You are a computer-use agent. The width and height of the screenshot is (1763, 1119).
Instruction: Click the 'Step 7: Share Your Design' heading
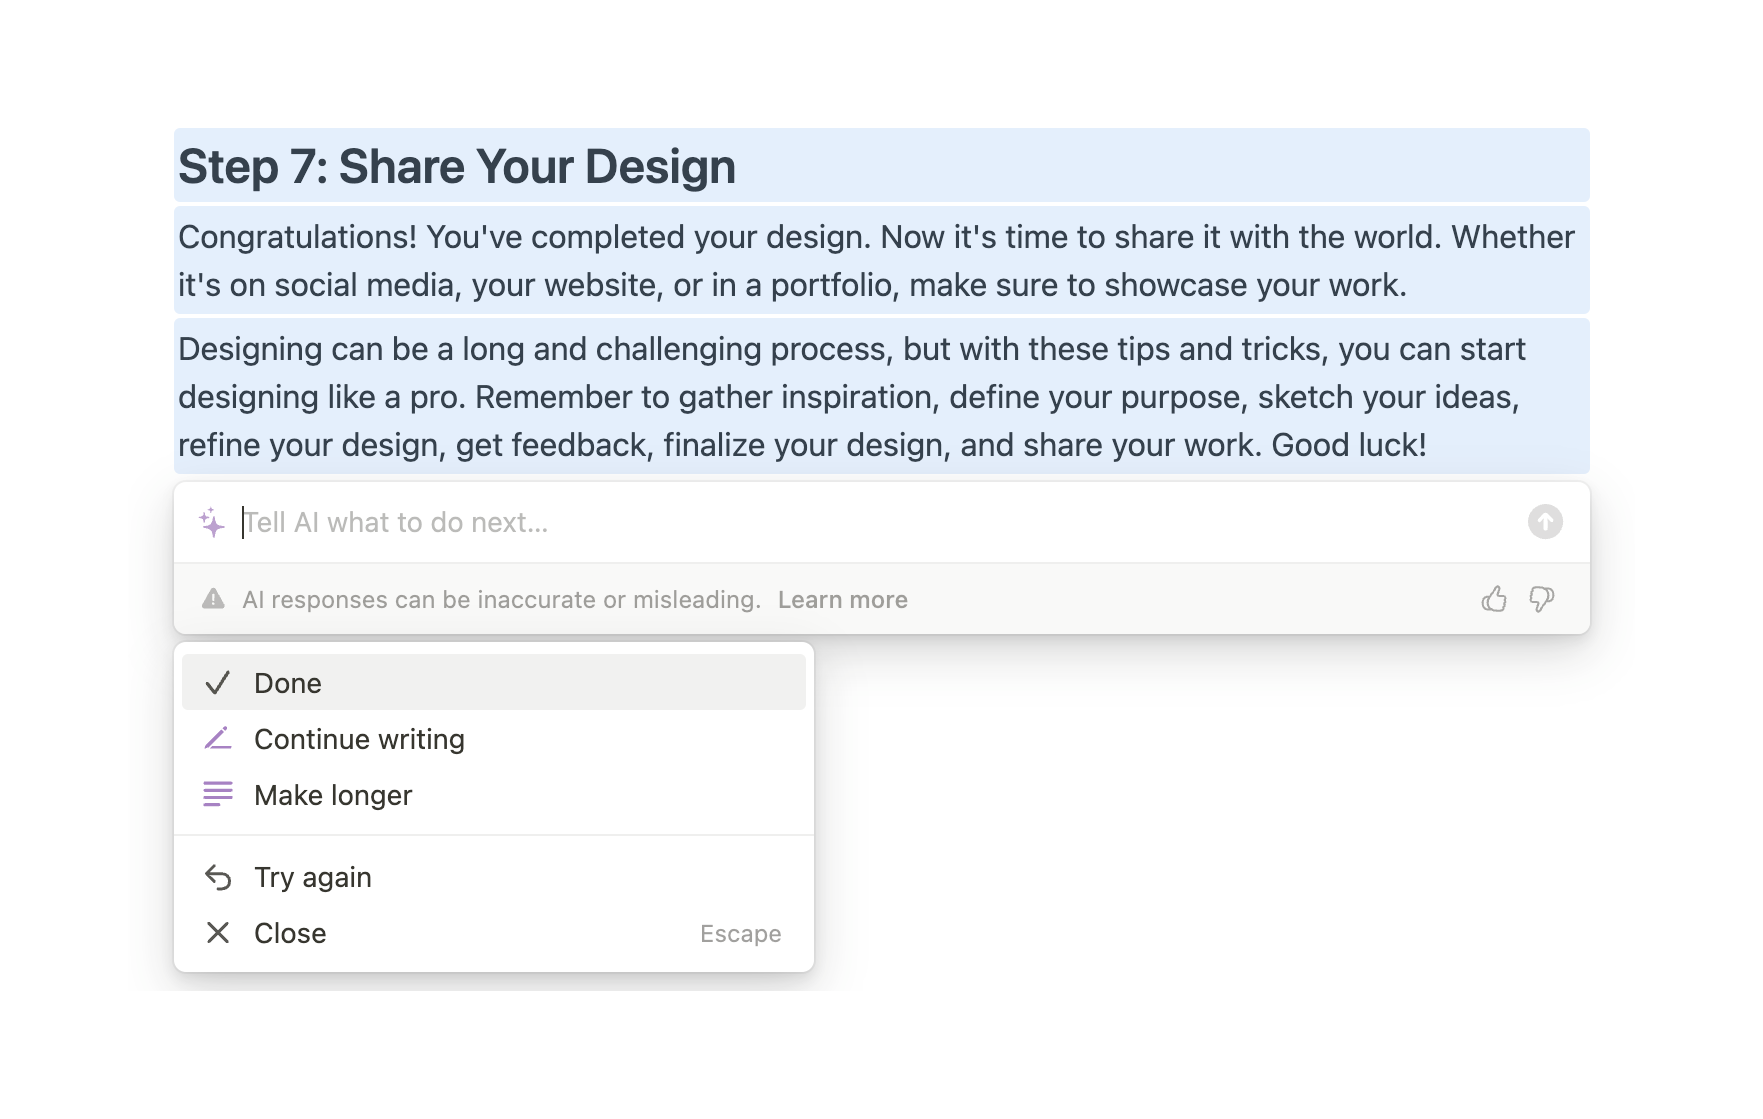click(x=457, y=166)
